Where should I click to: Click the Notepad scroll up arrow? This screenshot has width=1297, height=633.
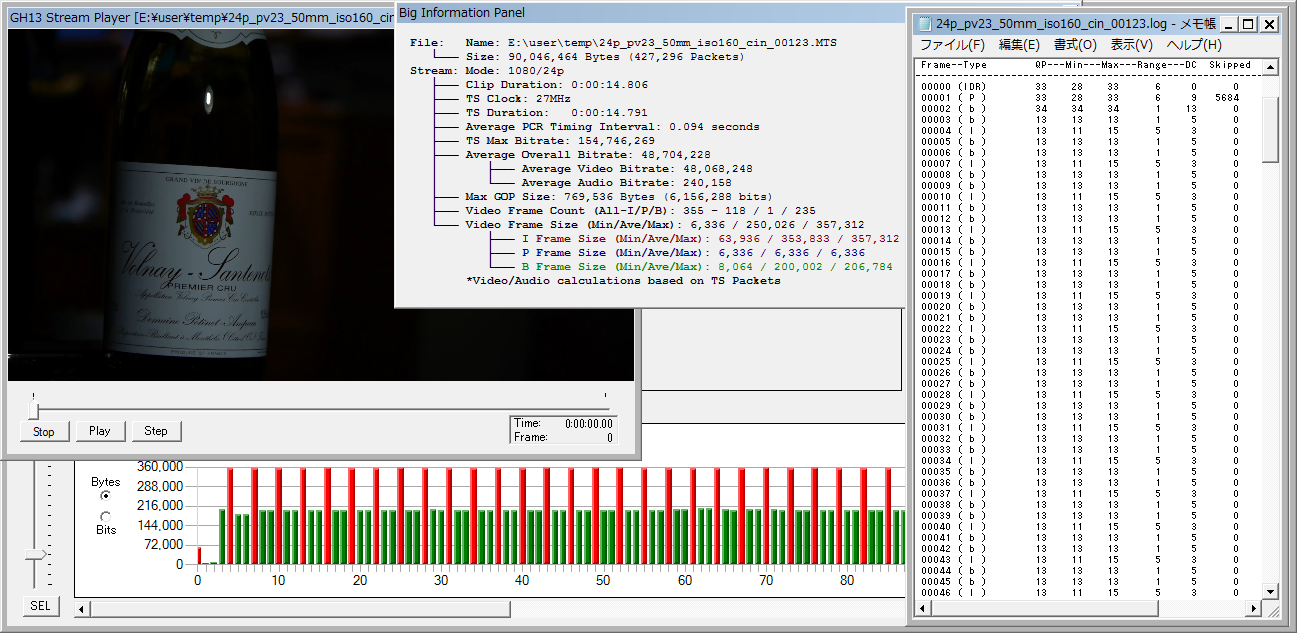1270,68
